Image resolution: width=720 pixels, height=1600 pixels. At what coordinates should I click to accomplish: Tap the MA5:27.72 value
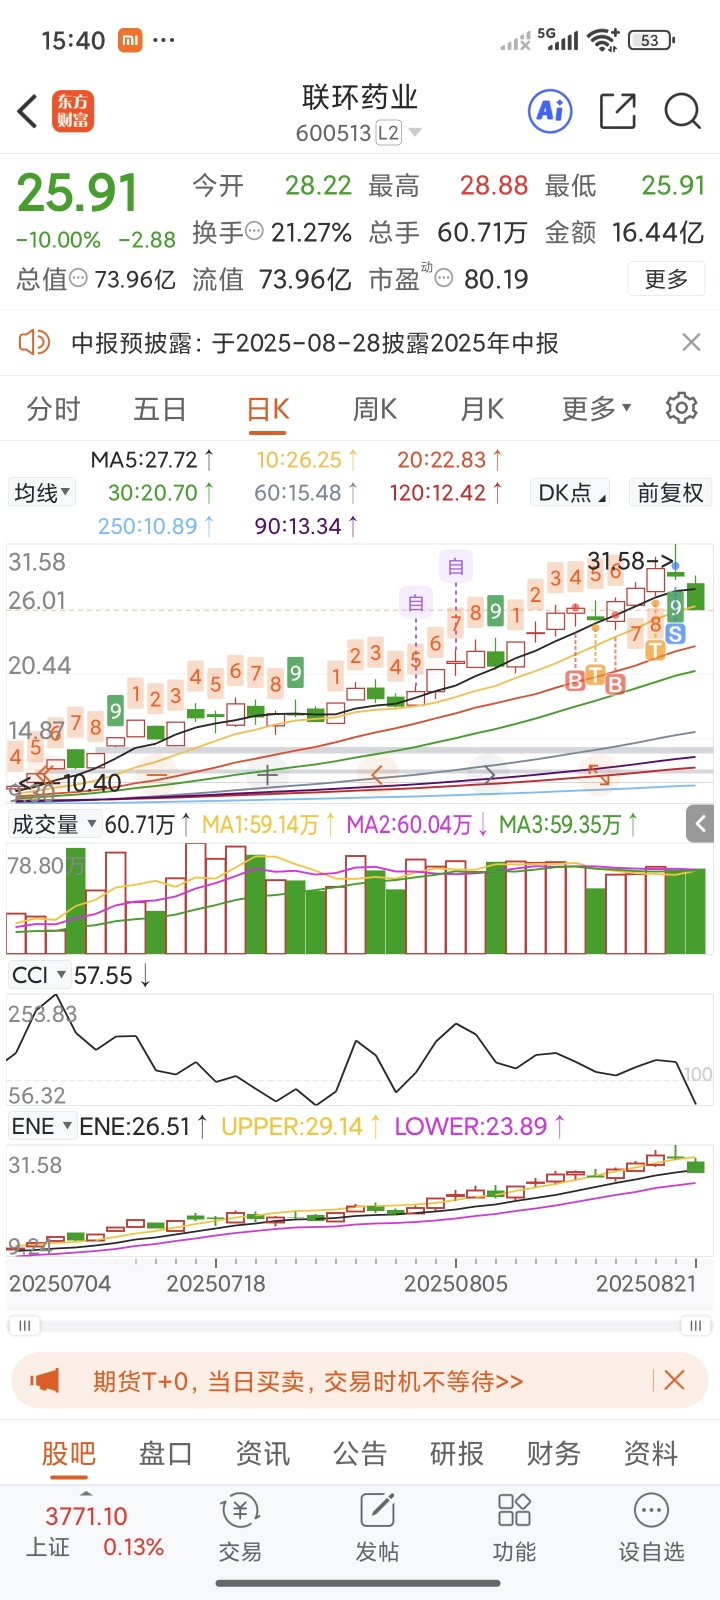pyautogui.click(x=152, y=460)
